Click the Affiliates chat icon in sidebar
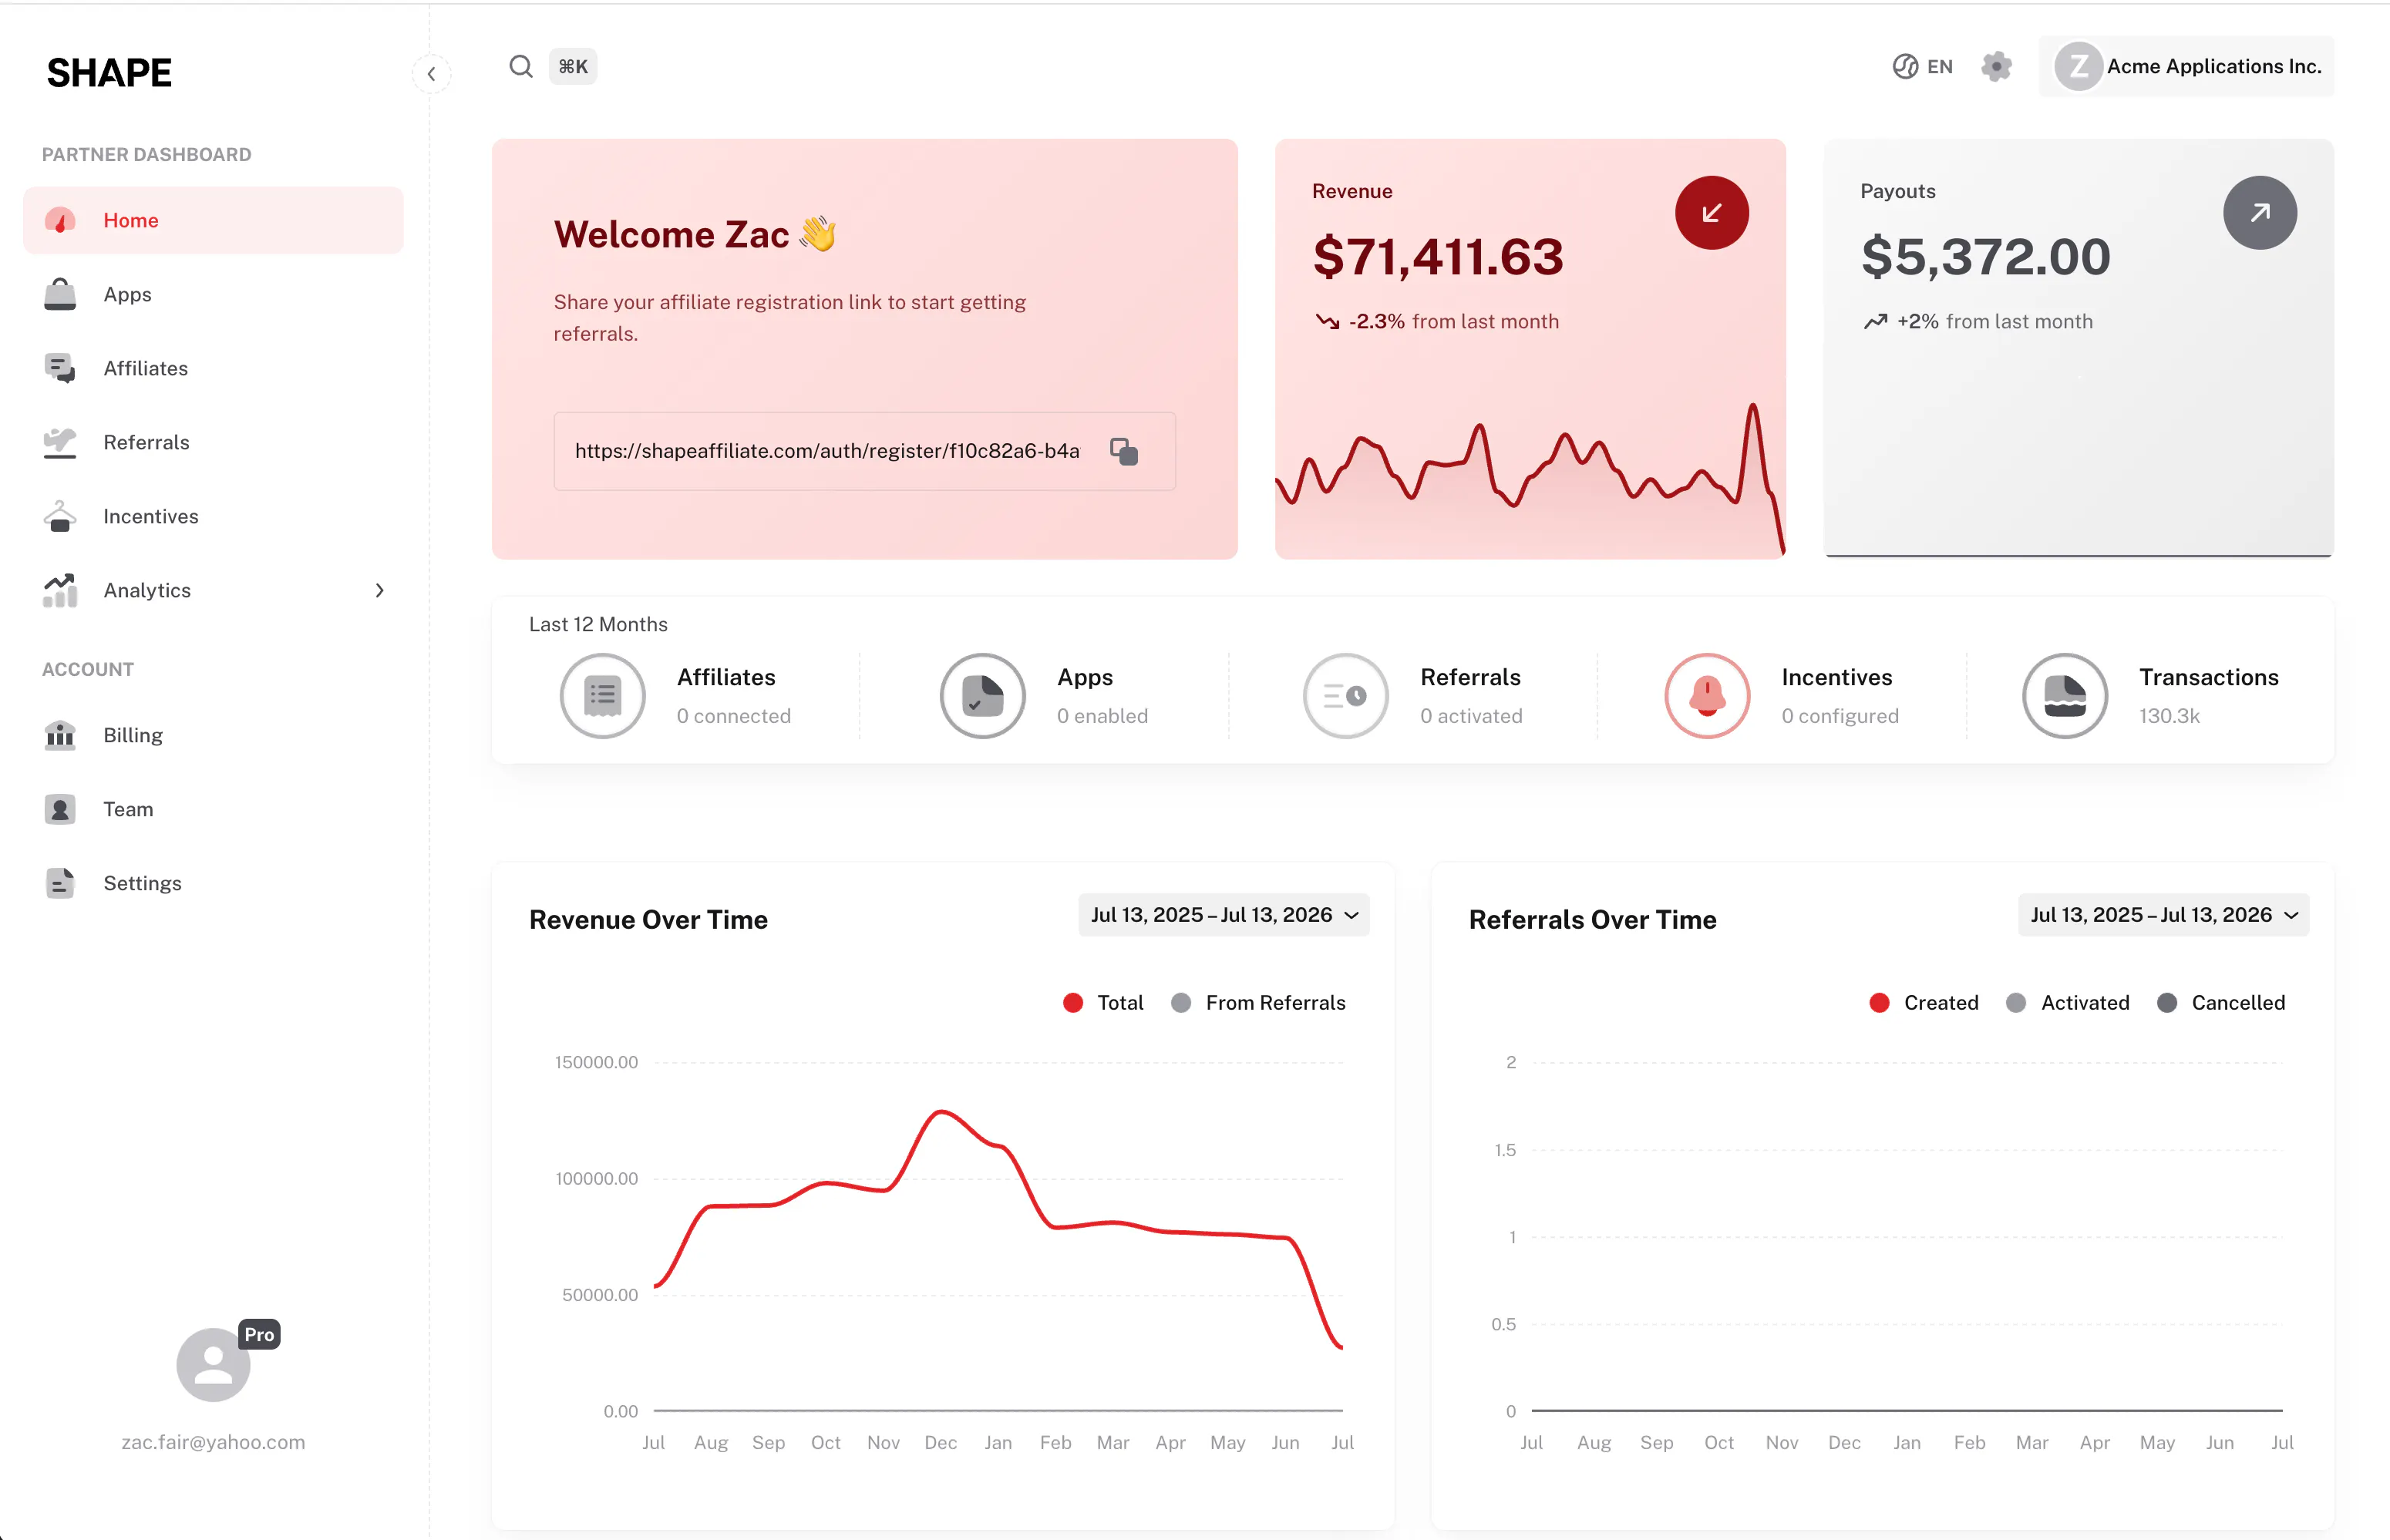Viewport: 2390px width, 1540px height. coord(60,368)
